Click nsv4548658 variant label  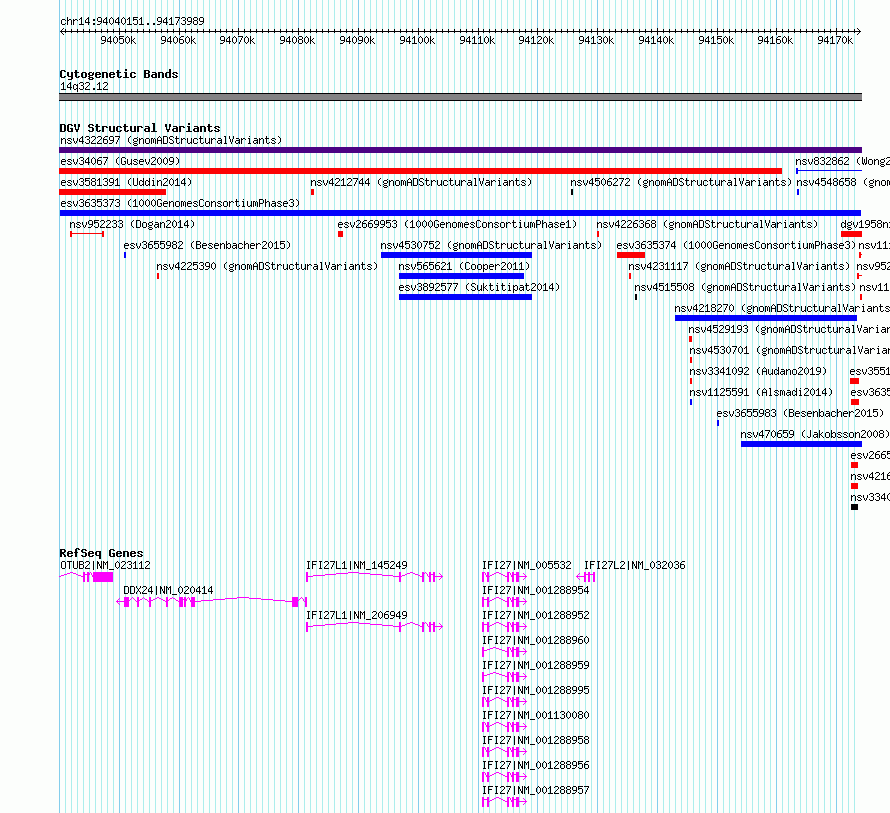843,182
